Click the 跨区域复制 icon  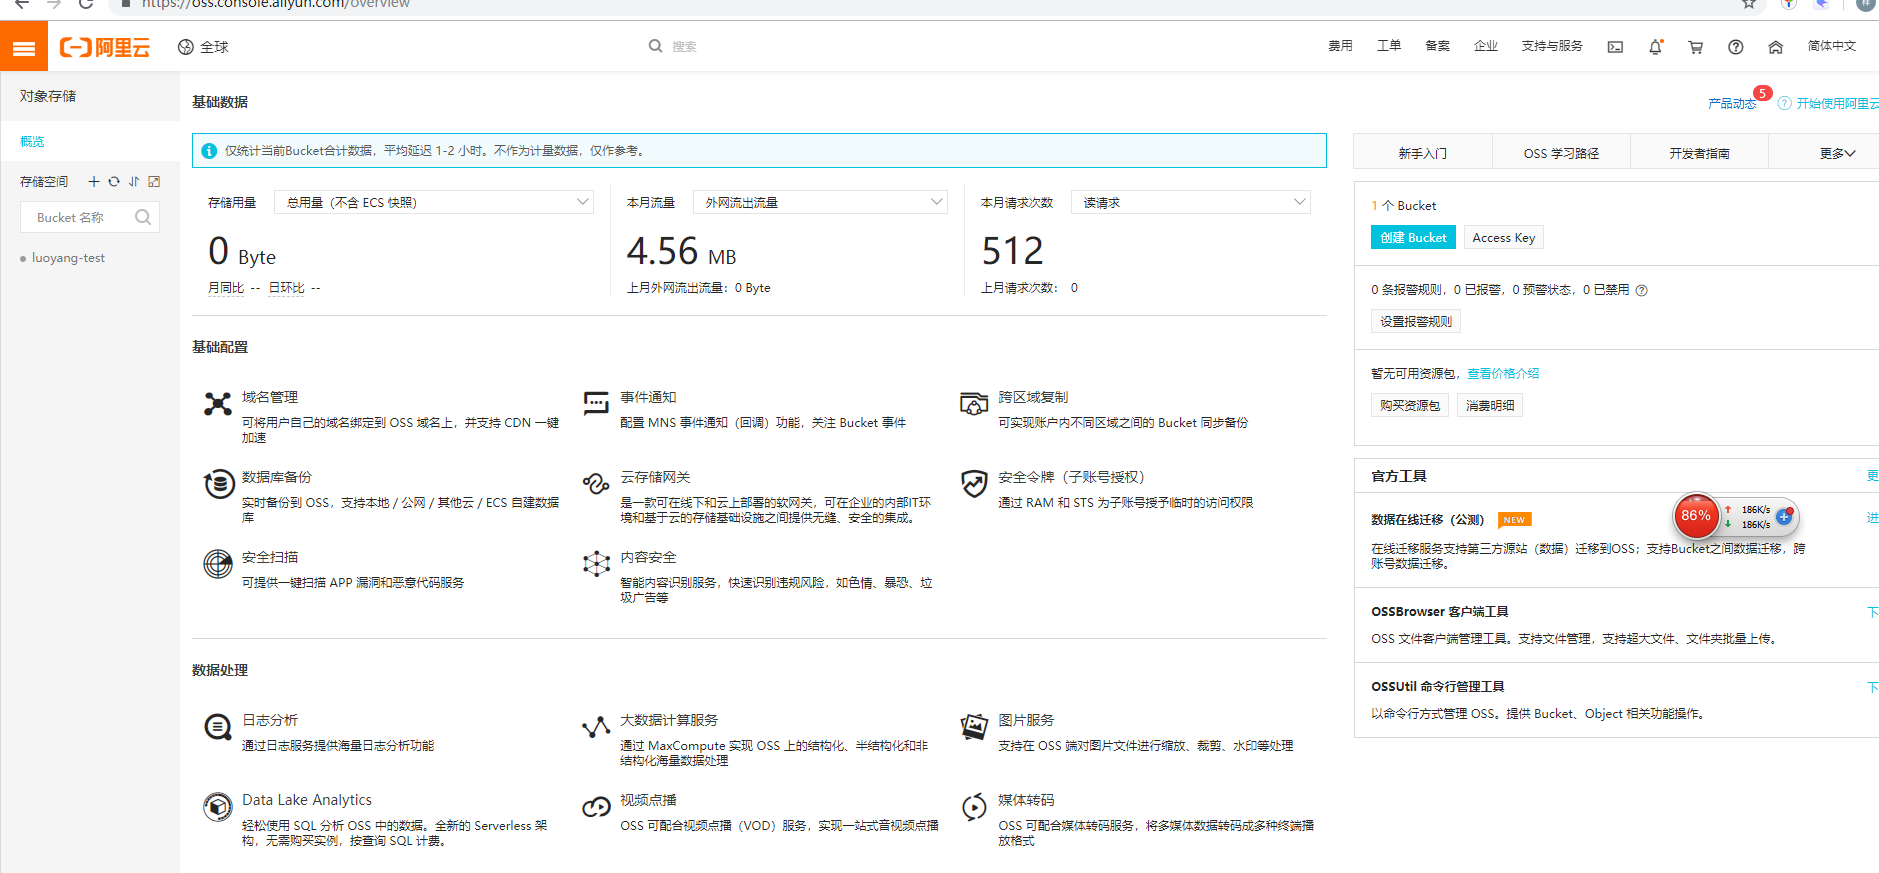pos(974,404)
